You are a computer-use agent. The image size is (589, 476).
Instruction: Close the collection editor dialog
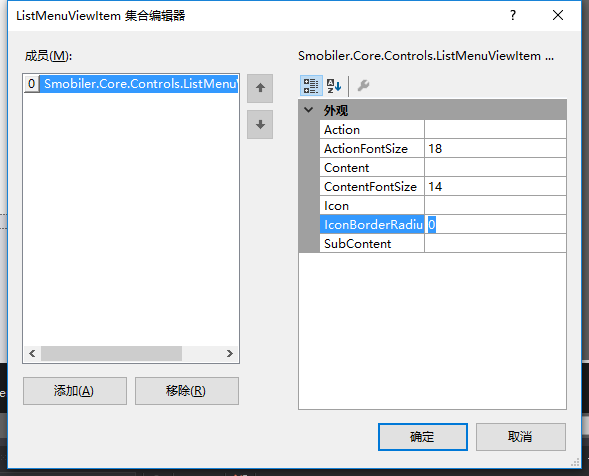(558, 15)
